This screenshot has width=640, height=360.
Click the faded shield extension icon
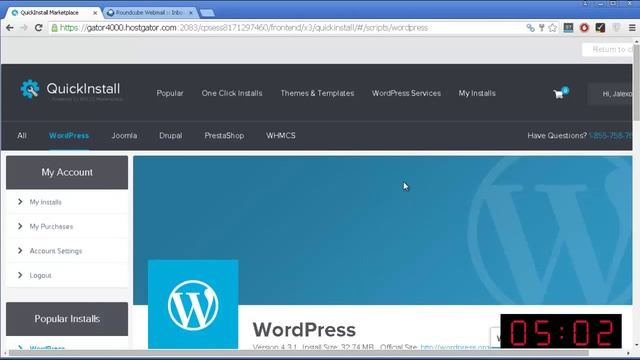coord(616,28)
